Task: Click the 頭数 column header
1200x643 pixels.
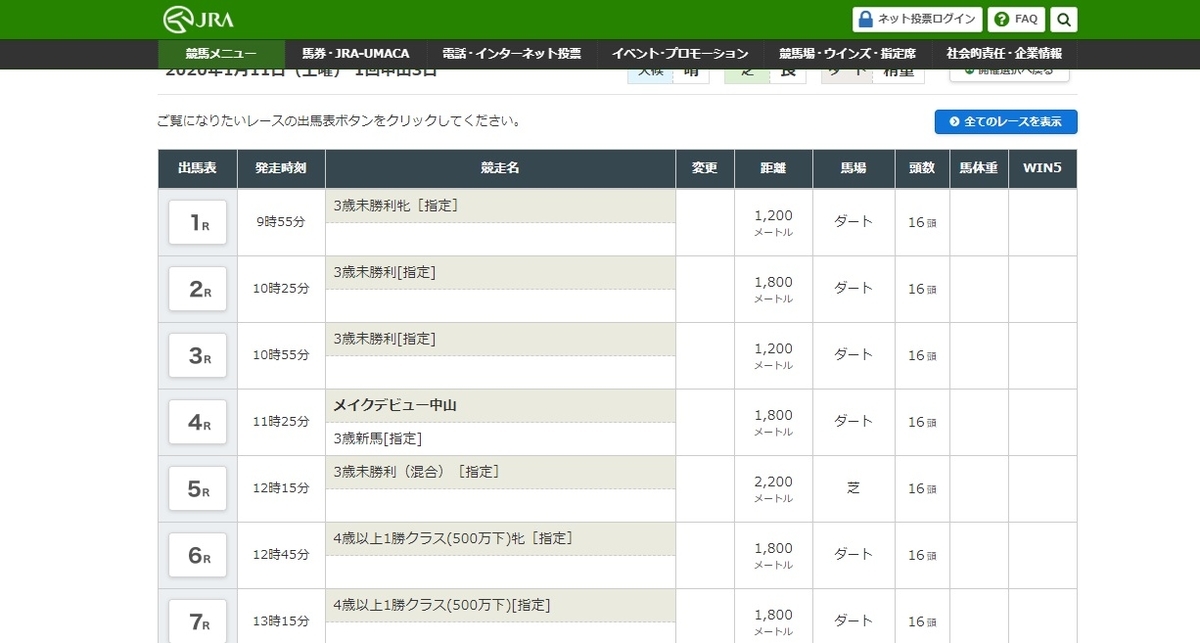Action: click(x=922, y=169)
